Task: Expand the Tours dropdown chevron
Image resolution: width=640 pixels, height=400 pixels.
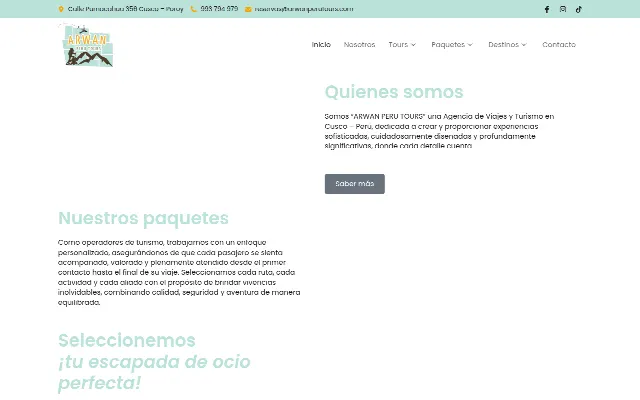Action: [x=413, y=45]
